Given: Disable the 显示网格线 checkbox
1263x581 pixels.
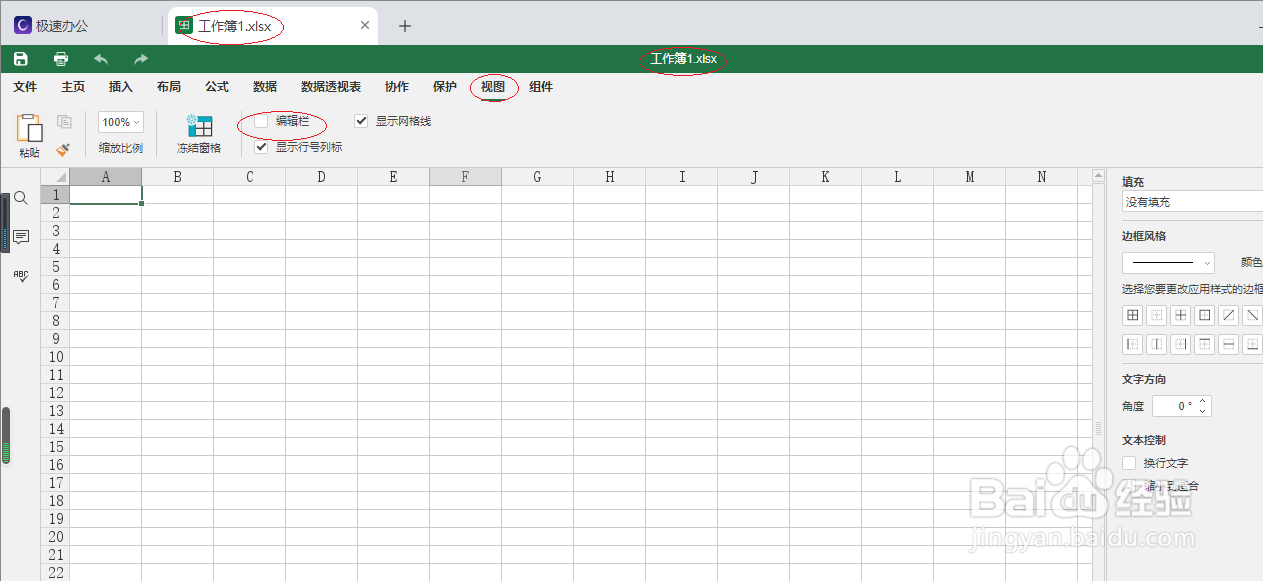Looking at the screenshot, I should coord(360,121).
